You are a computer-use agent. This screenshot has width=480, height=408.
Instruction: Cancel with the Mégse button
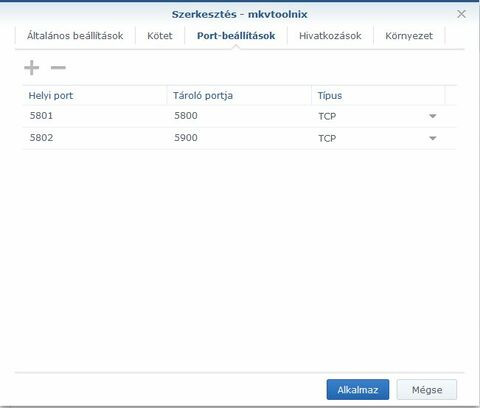coord(427,389)
